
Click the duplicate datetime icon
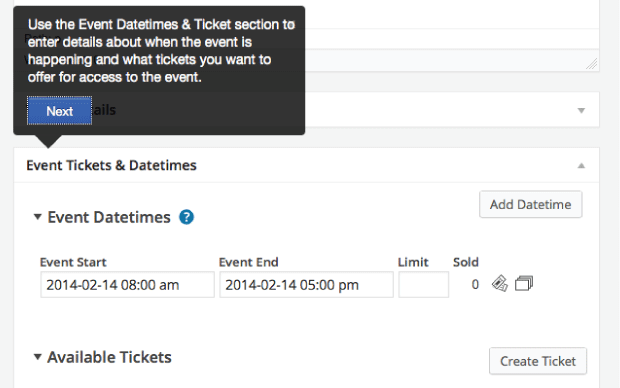click(x=524, y=284)
